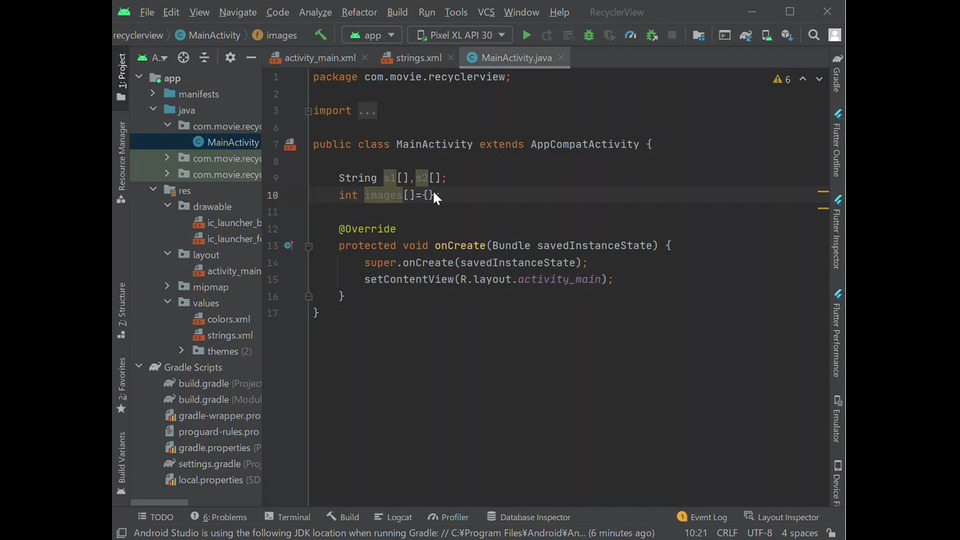Open Search Everywhere magnifier icon

(x=814, y=35)
